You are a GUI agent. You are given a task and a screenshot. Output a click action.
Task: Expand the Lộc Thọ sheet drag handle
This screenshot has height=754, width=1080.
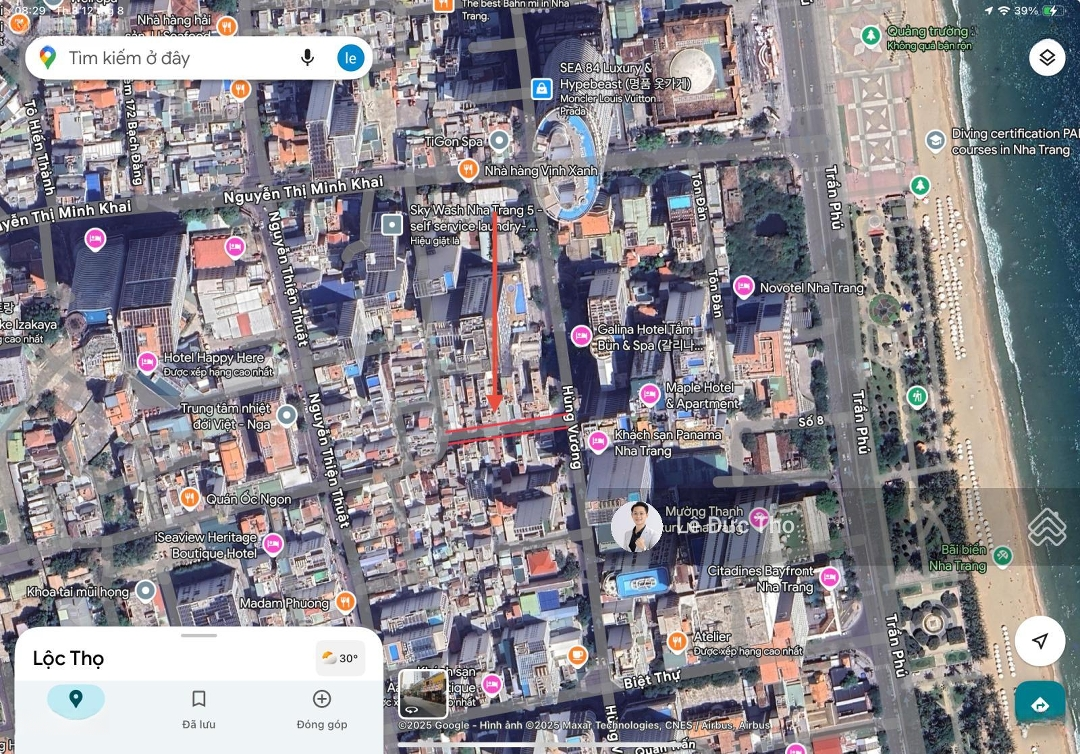coord(199,635)
